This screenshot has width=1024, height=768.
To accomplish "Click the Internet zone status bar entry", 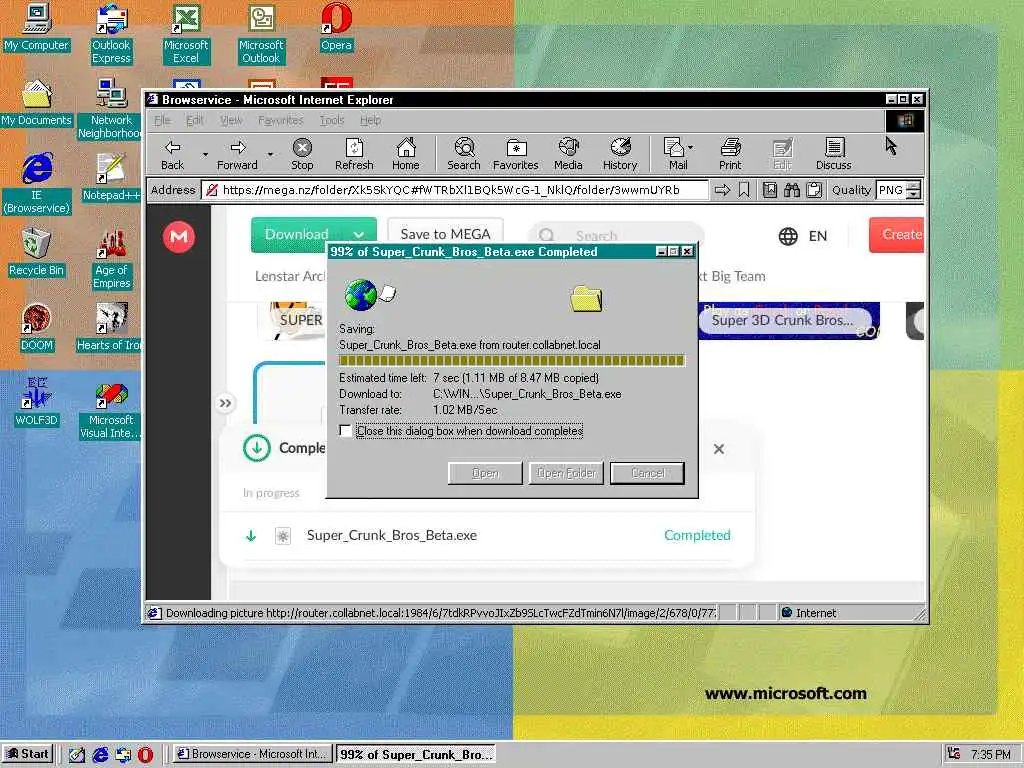I will [x=808, y=613].
